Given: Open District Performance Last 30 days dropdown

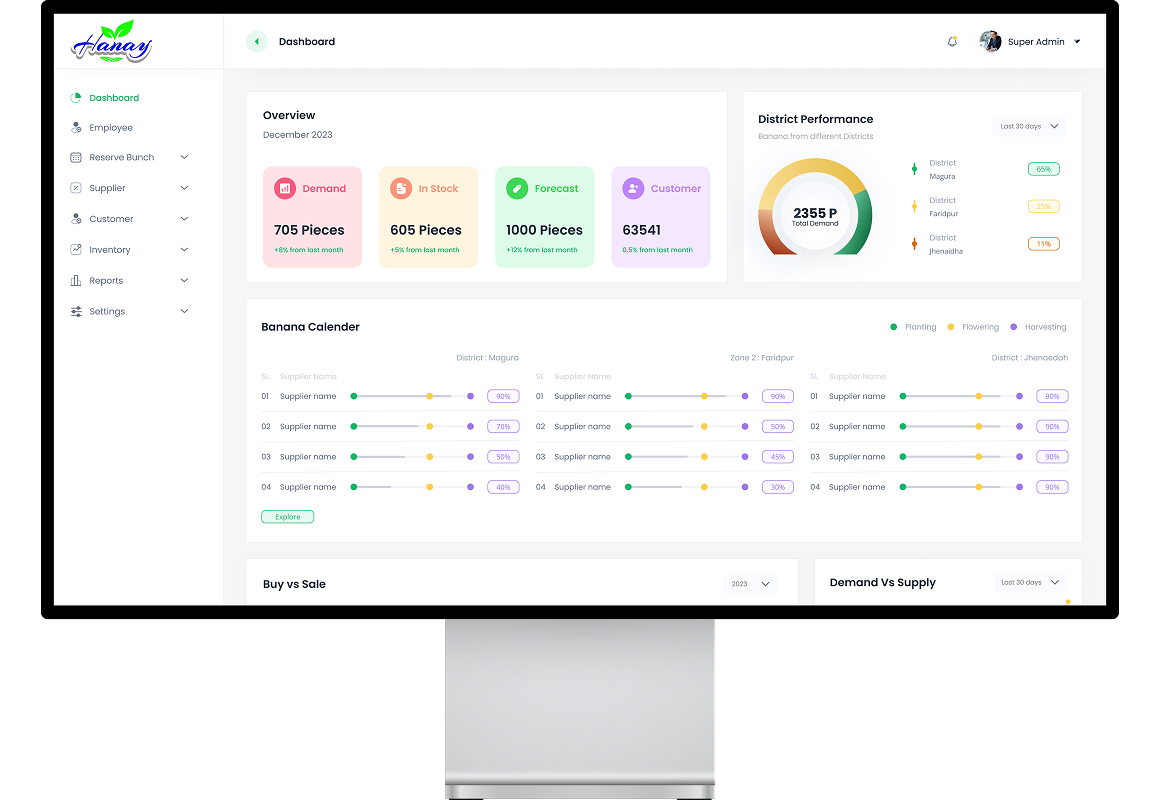Looking at the screenshot, I should point(1029,127).
